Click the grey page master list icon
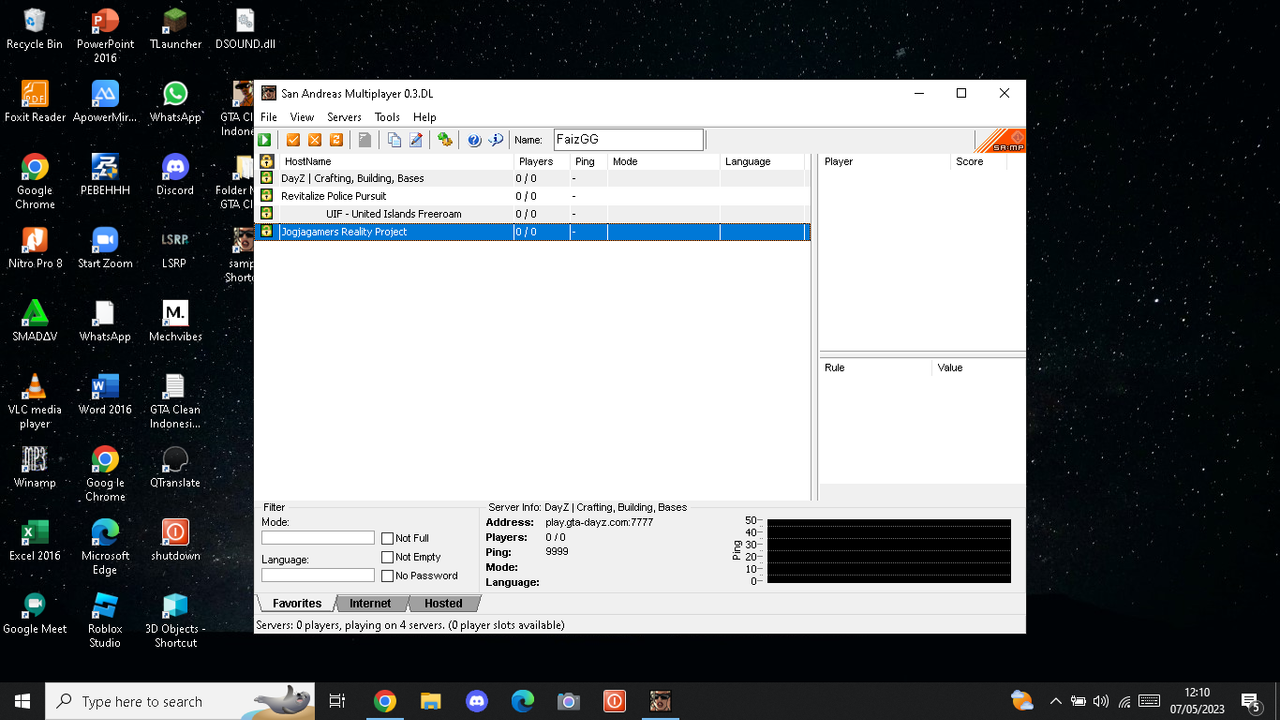This screenshot has width=1280, height=720. [x=365, y=140]
